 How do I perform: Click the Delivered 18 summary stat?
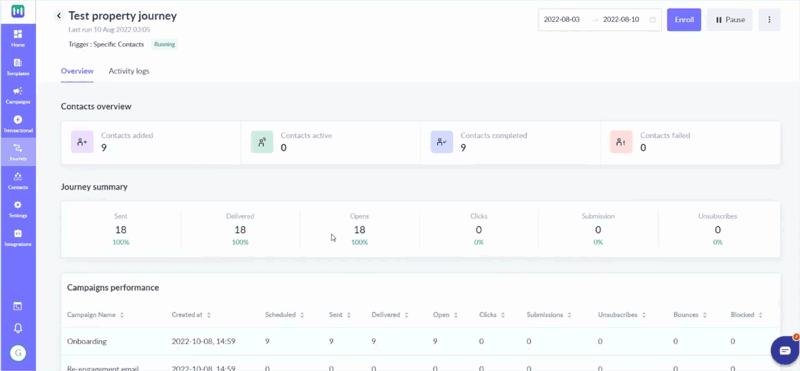[x=240, y=230]
